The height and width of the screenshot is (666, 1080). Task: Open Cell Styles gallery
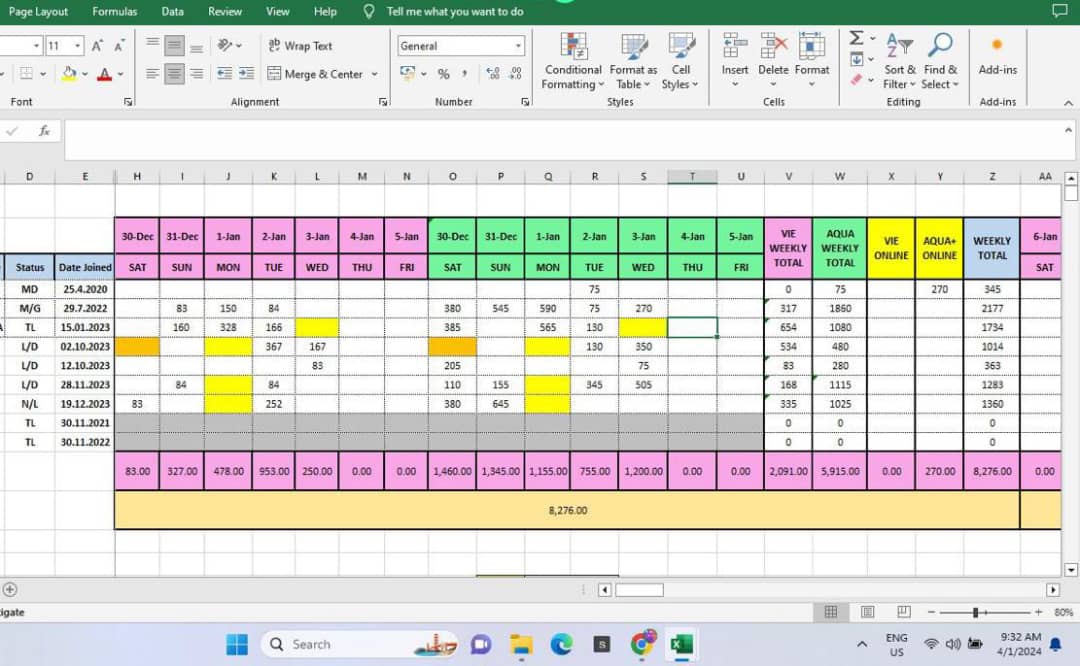point(681,61)
